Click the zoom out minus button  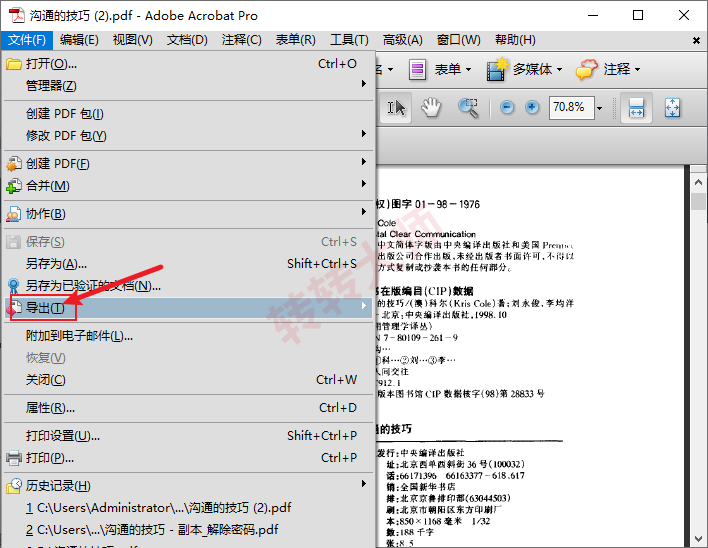point(507,107)
